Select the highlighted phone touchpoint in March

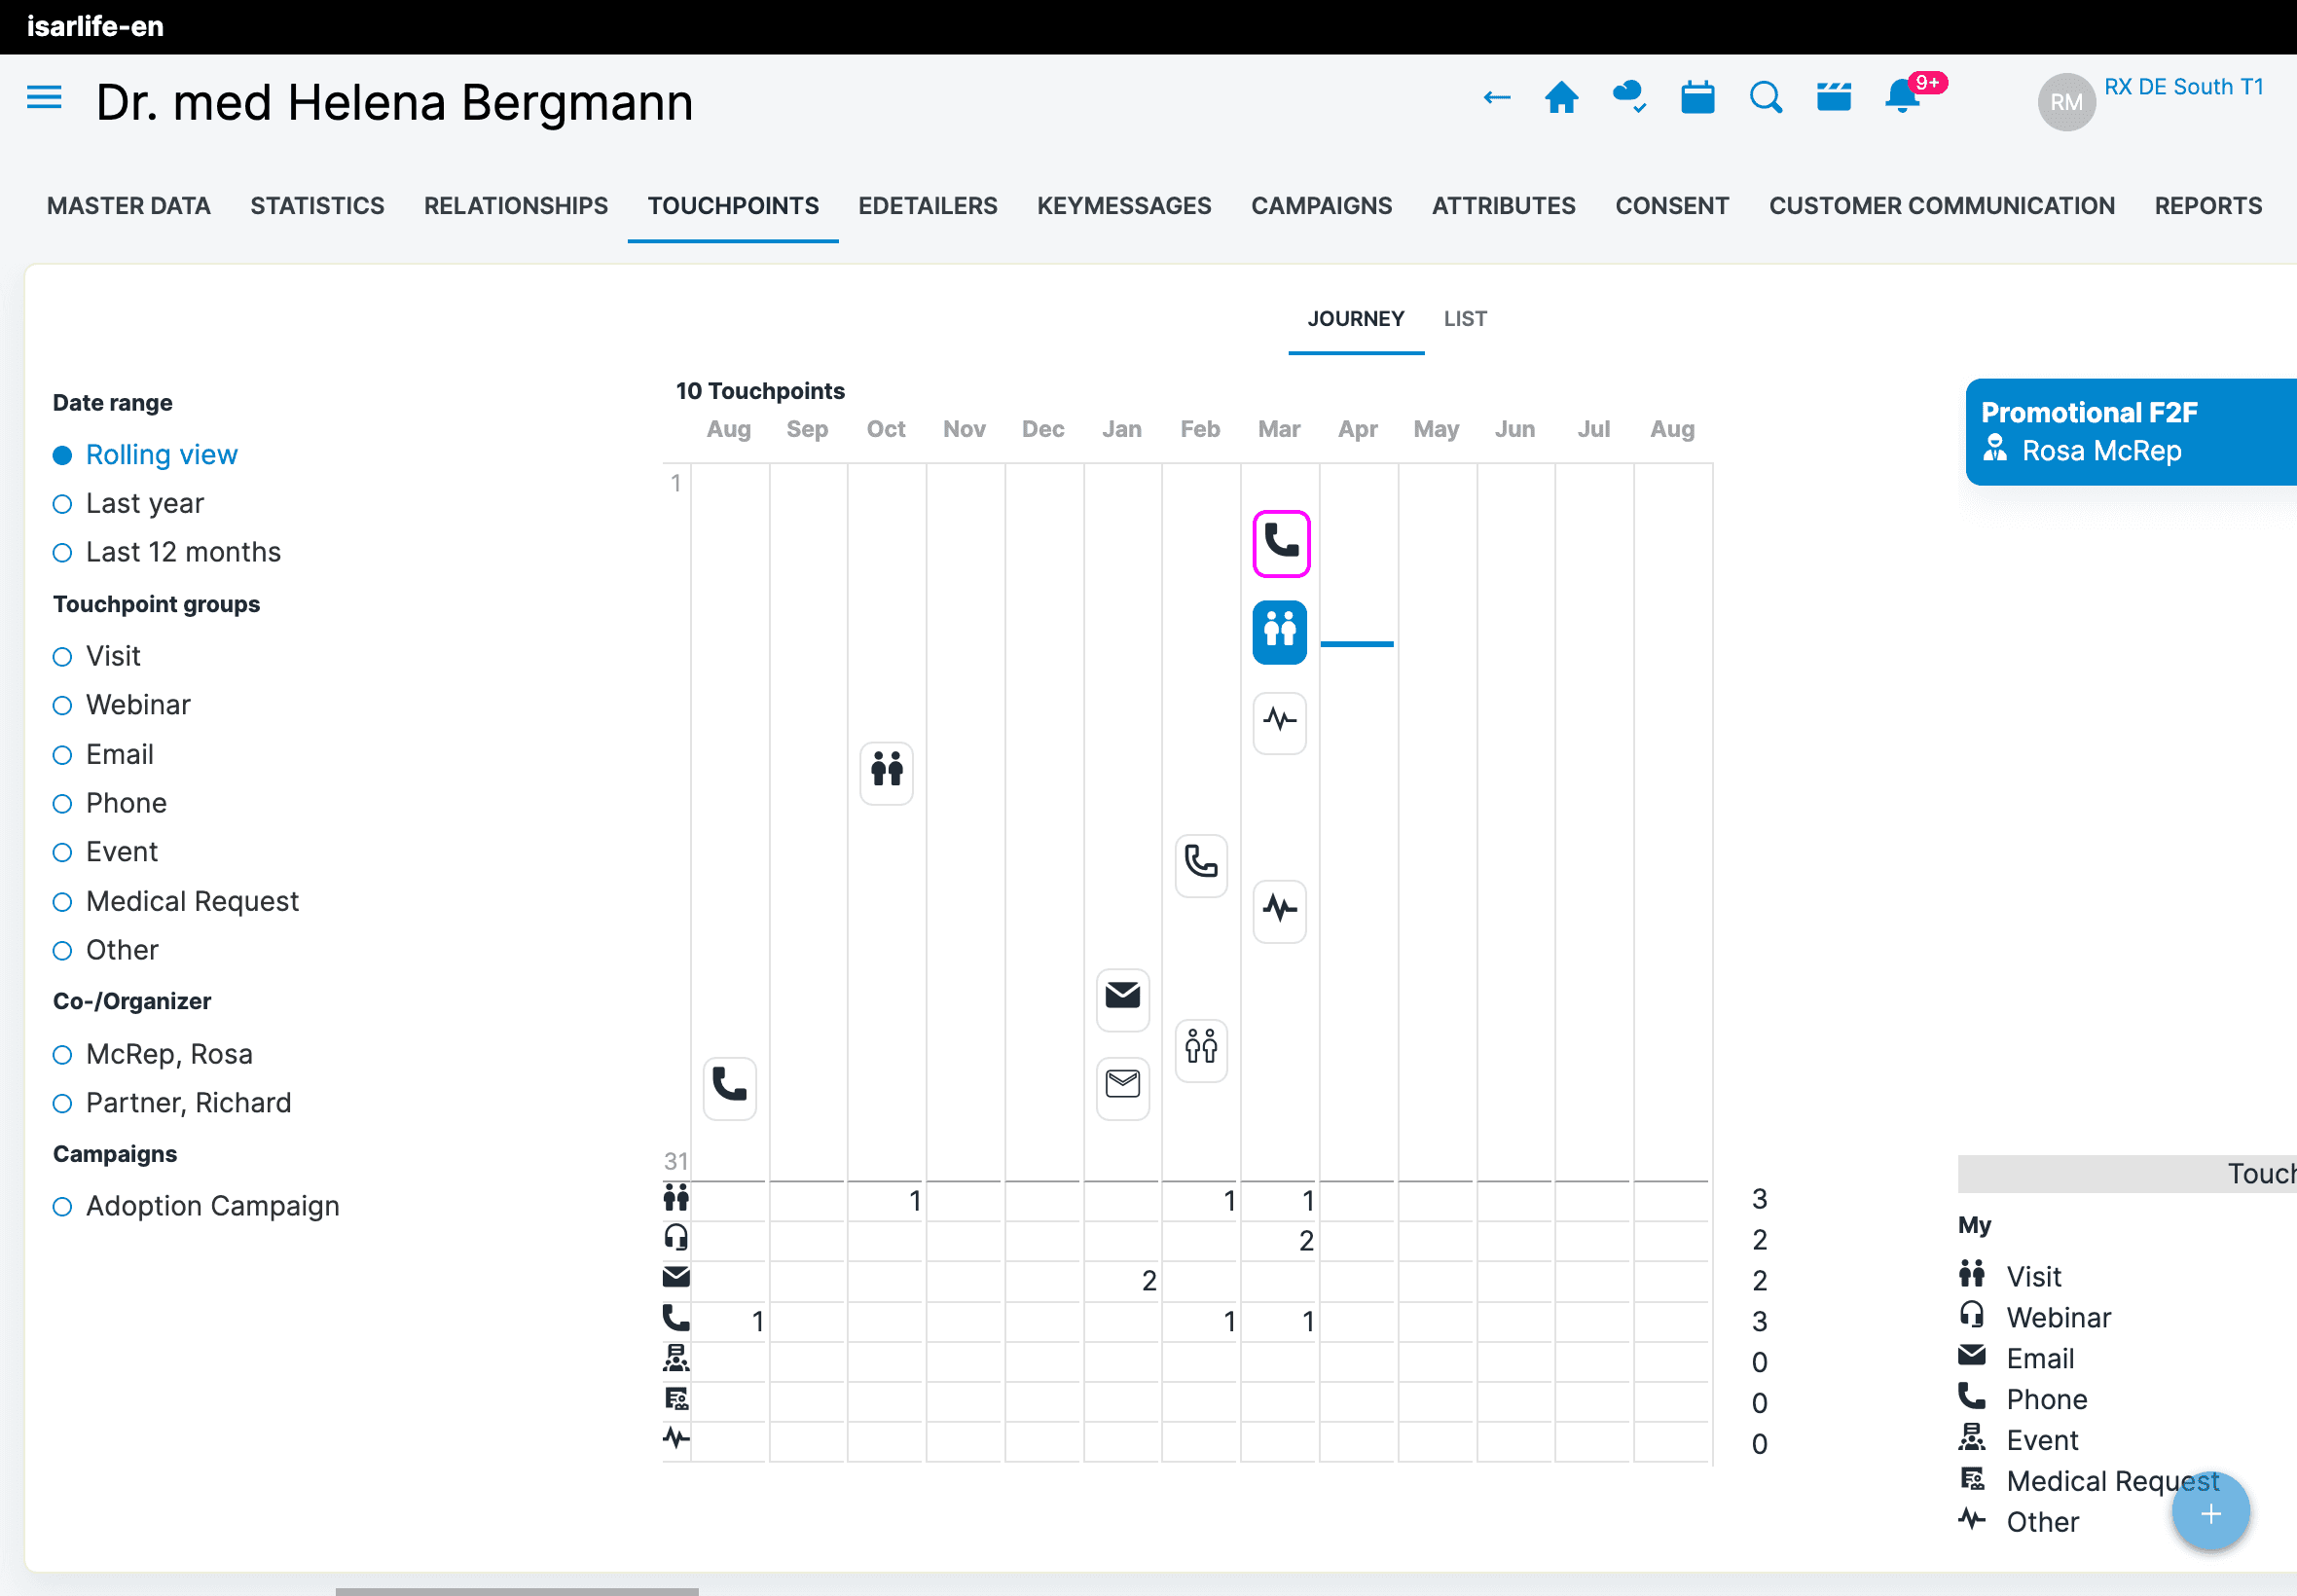click(x=1280, y=543)
